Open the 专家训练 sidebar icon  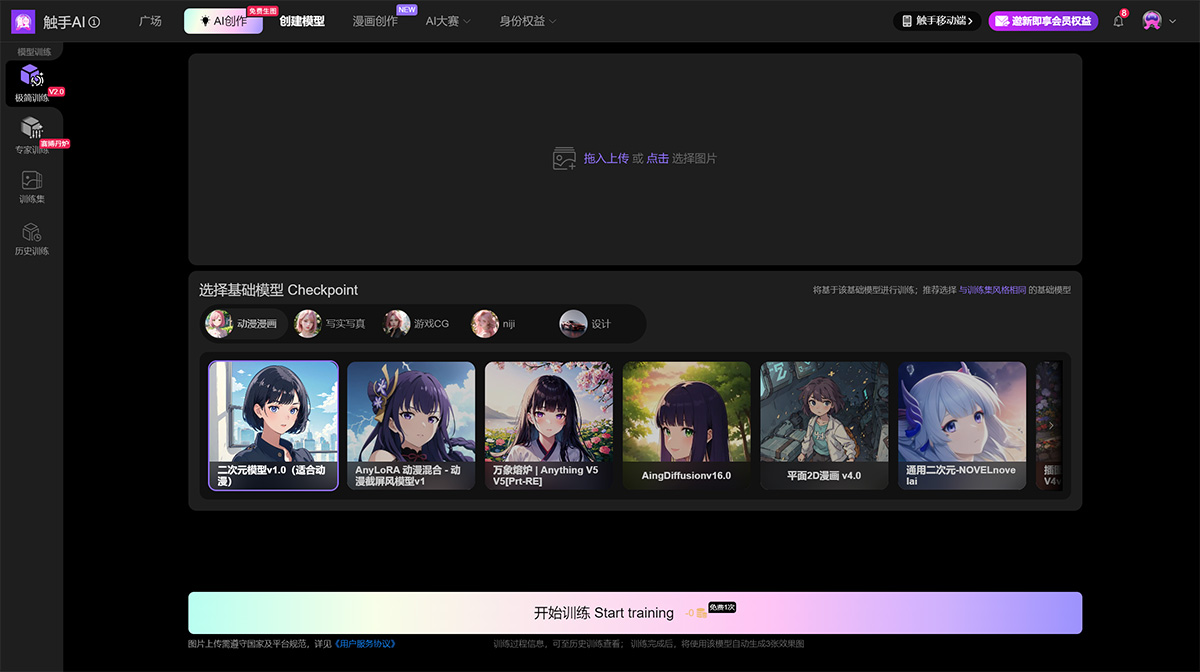pyautogui.click(x=32, y=129)
